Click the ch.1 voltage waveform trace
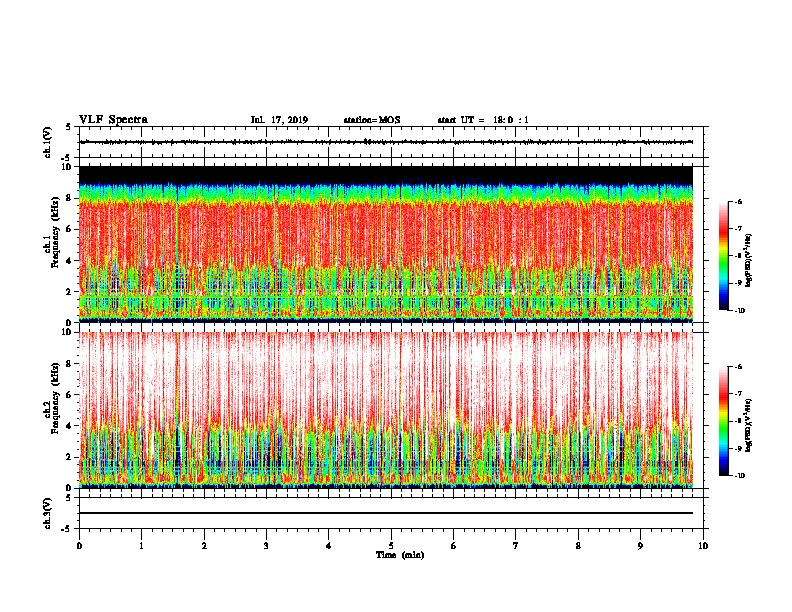The image size is (792, 612). point(386,142)
